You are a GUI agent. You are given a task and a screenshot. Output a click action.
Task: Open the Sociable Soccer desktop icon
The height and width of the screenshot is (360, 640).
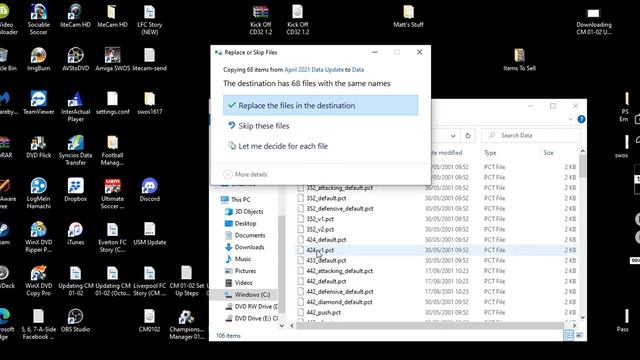point(38,20)
